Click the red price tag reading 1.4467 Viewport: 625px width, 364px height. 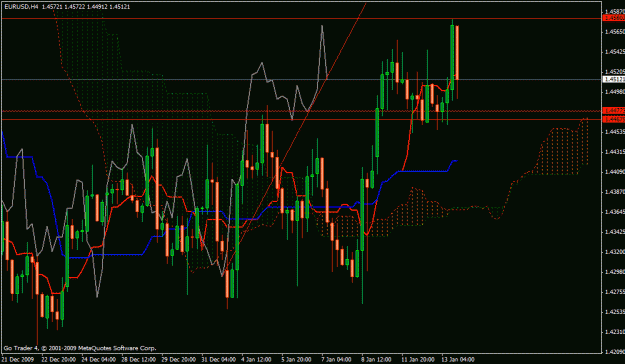[614, 119]
